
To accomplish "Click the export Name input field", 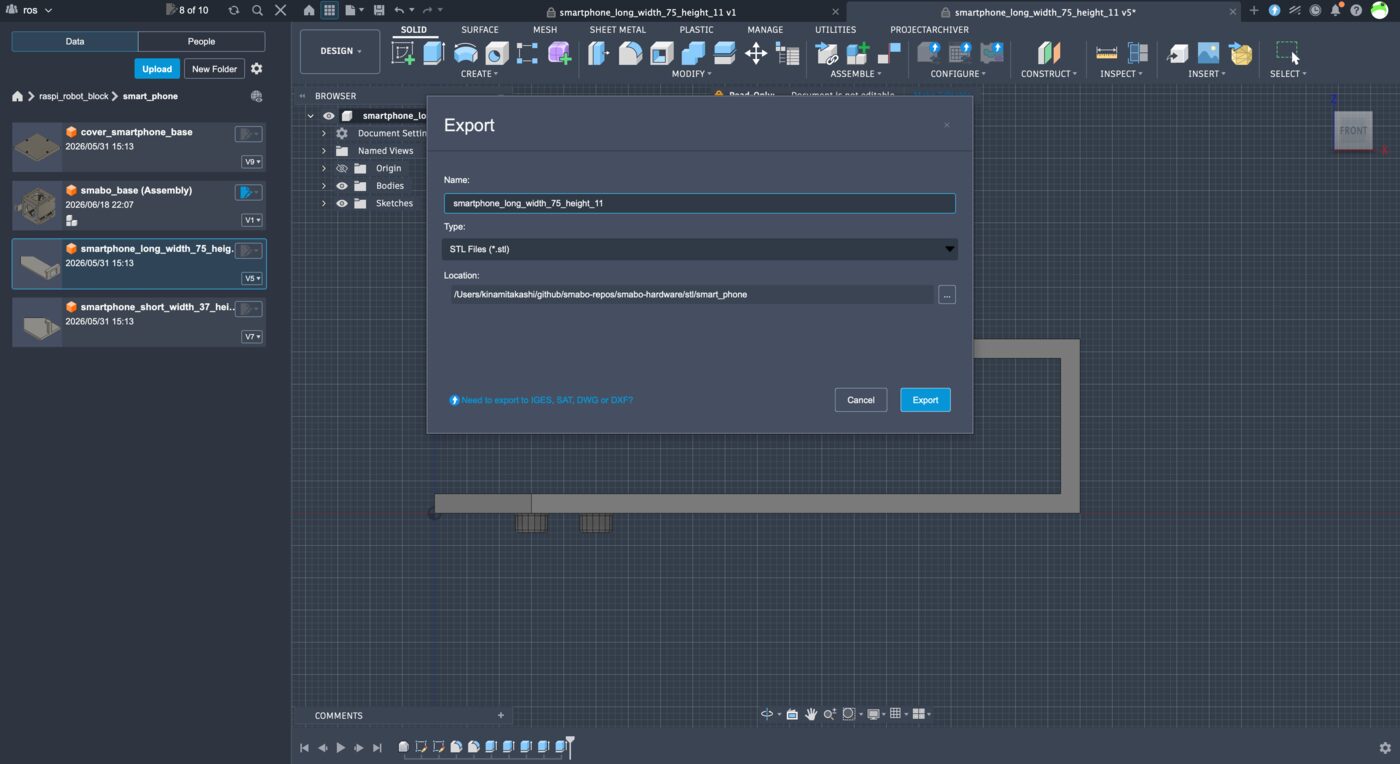I will [x=700, y=203].
